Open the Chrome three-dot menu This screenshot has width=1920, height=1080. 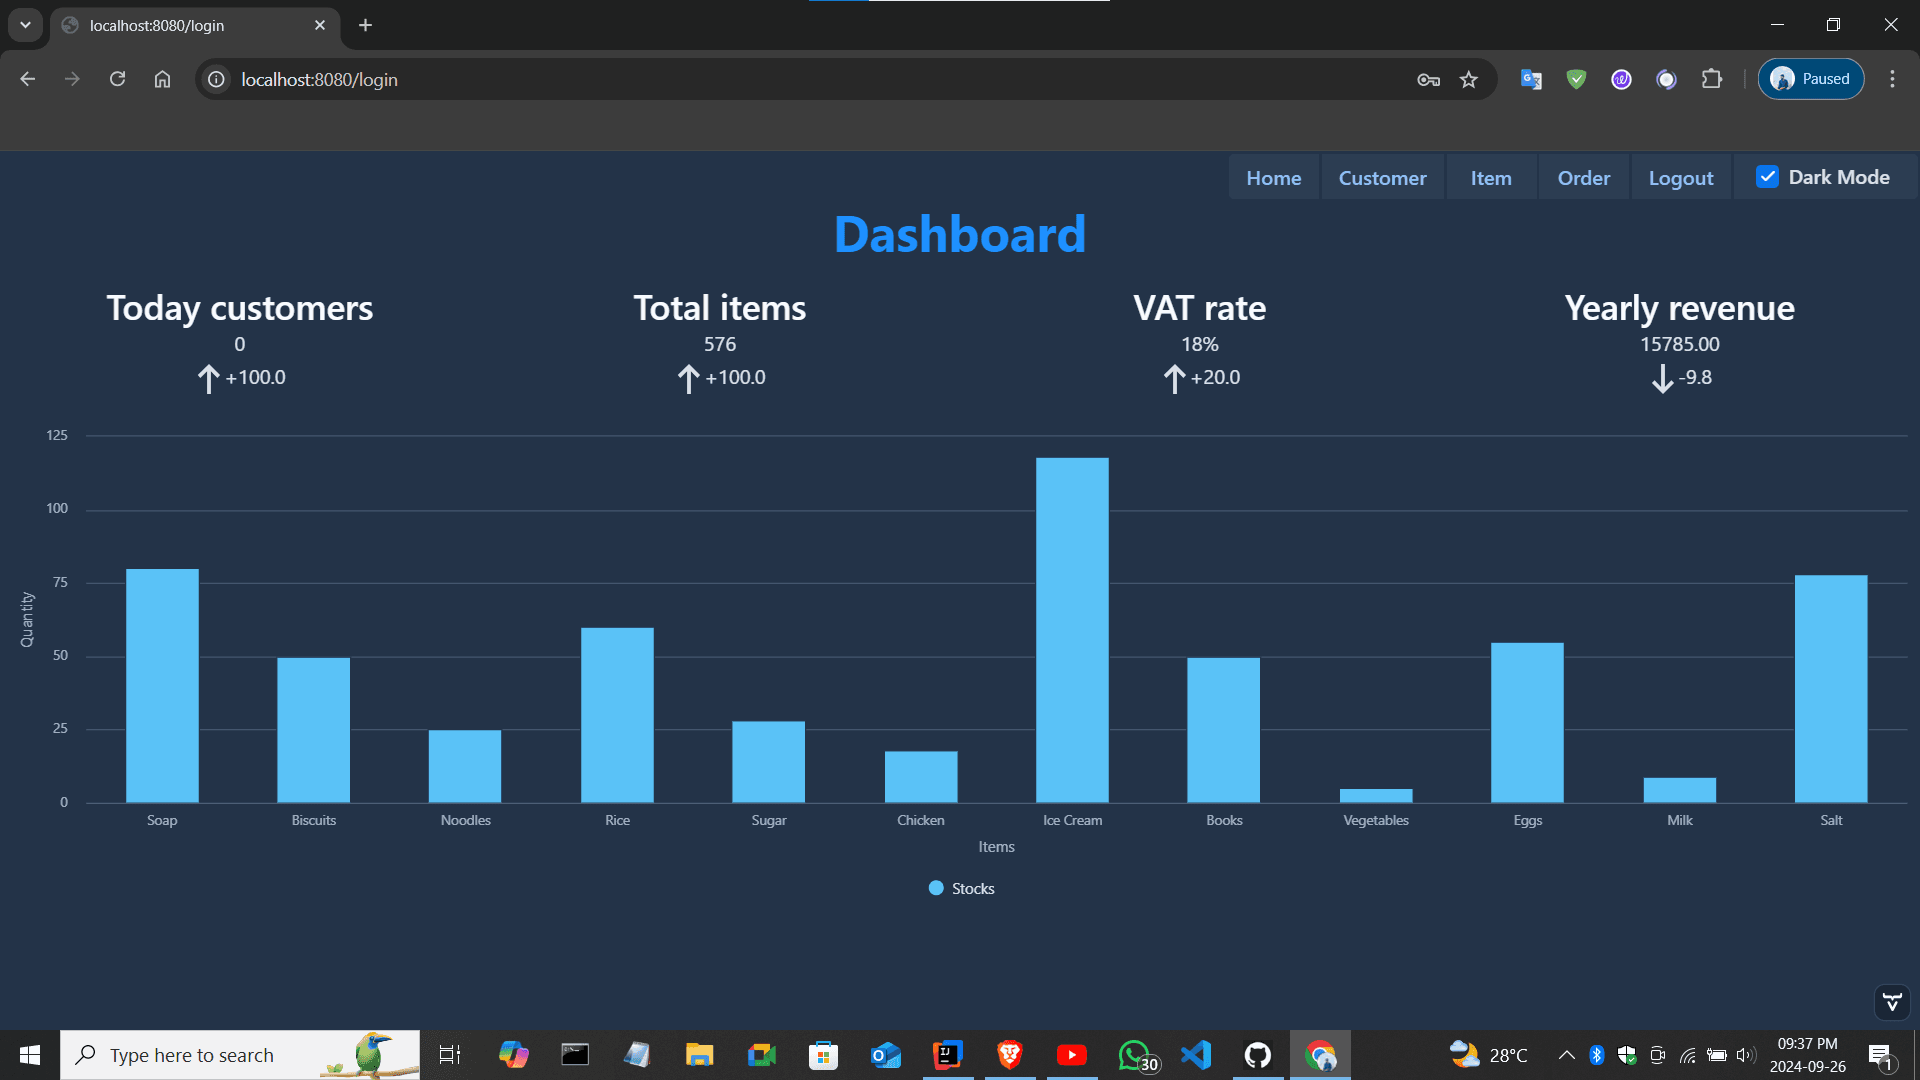1892,79
